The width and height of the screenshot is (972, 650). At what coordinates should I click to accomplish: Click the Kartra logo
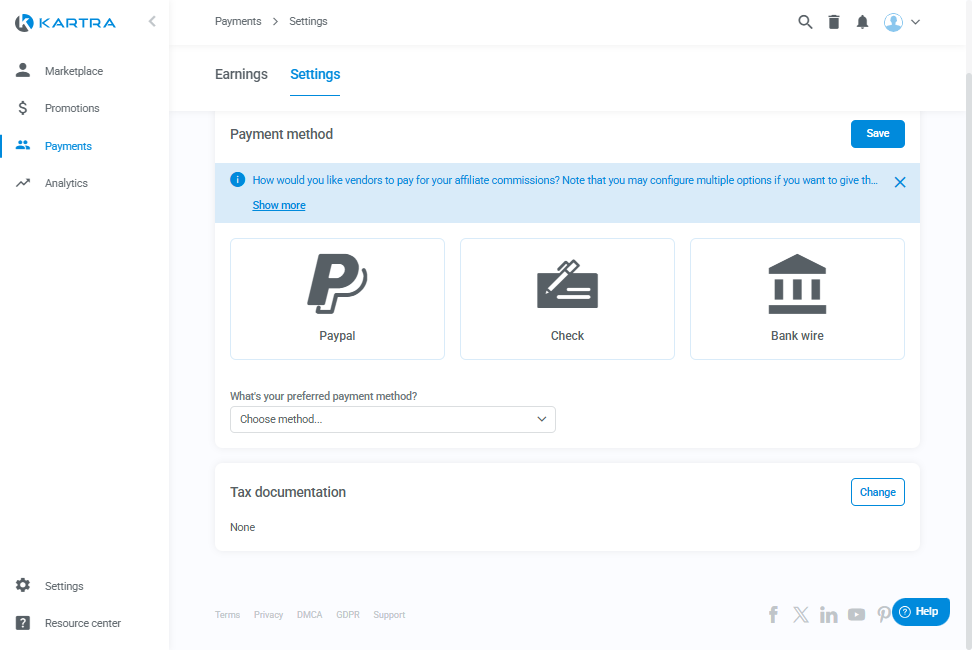tap(65, 23)
